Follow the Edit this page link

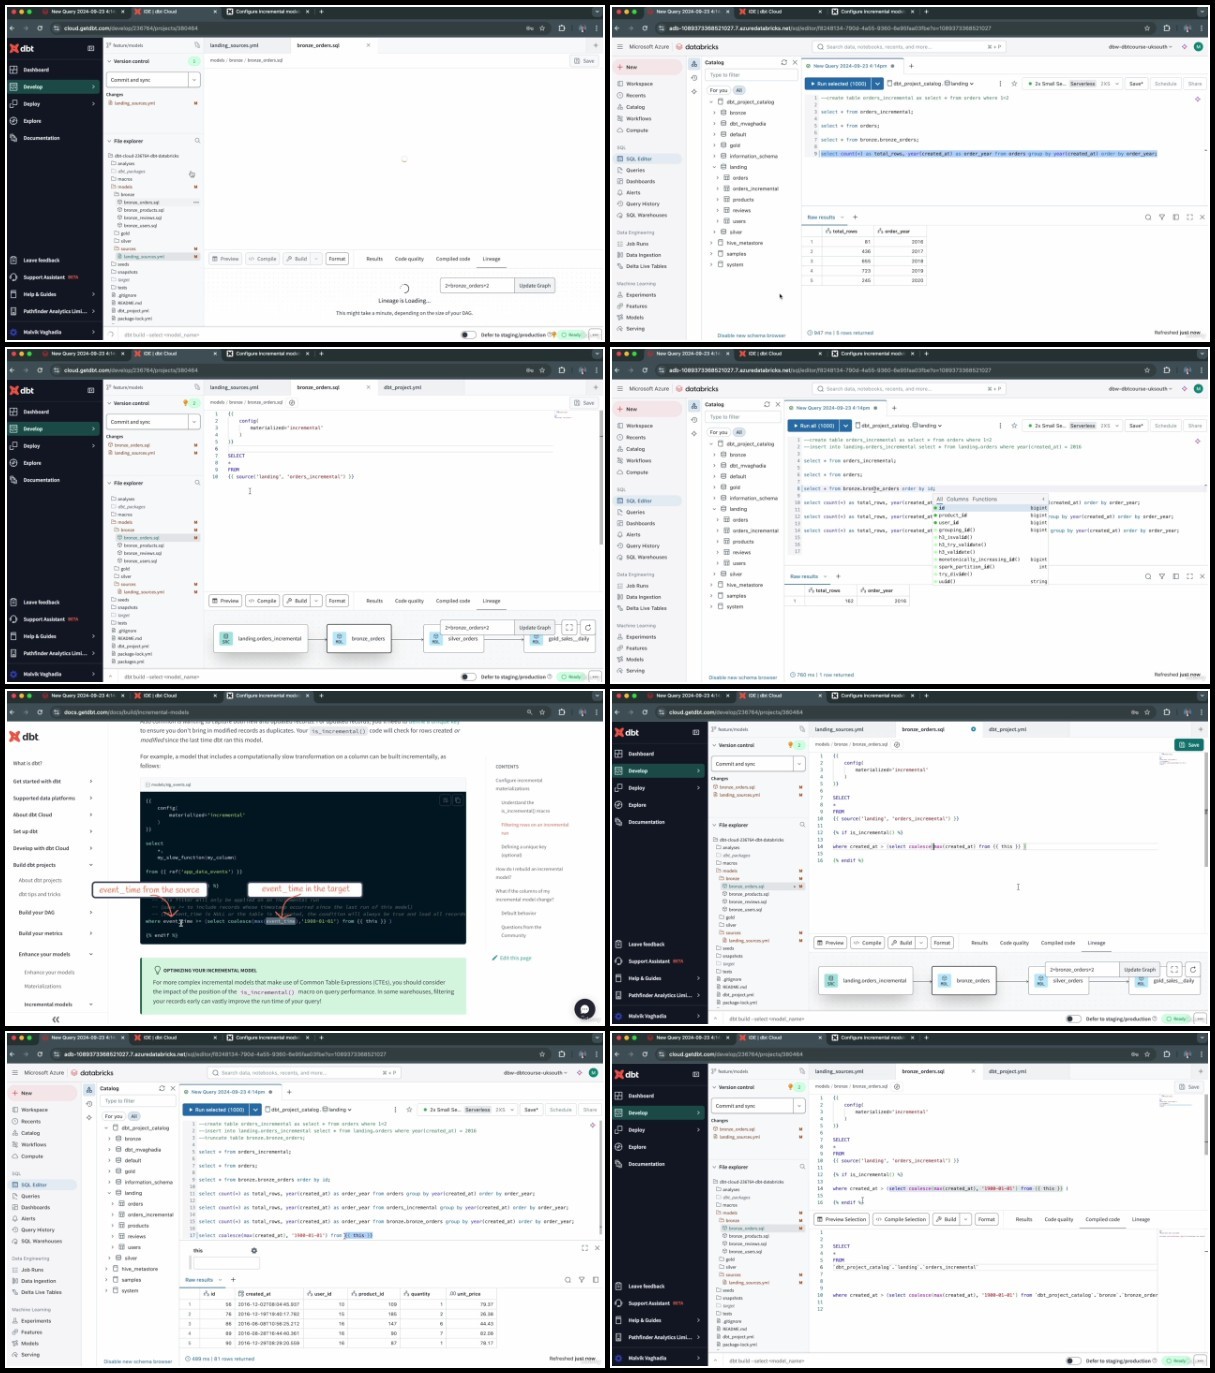point(514,958)
